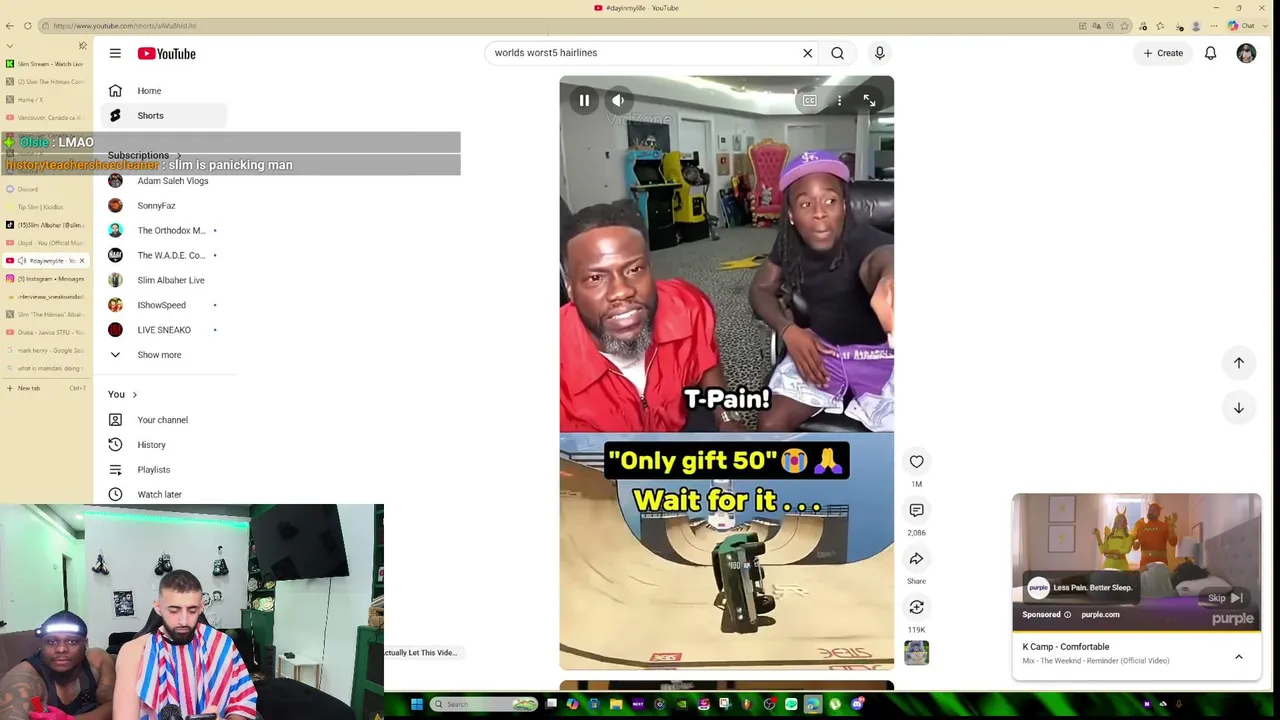Skip the miniplayer ad
Image resolution: width=1280 pixels, height=720 pixels.
(1224, 598)
